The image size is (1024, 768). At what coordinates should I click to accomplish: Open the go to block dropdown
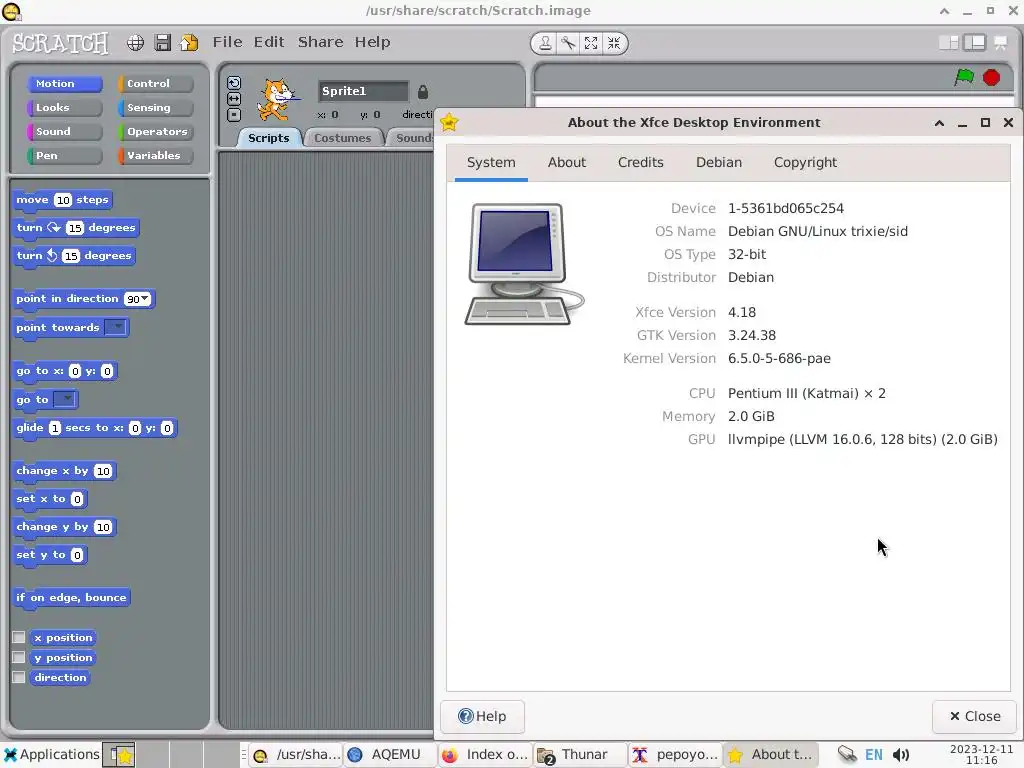(x=65, y=398)
